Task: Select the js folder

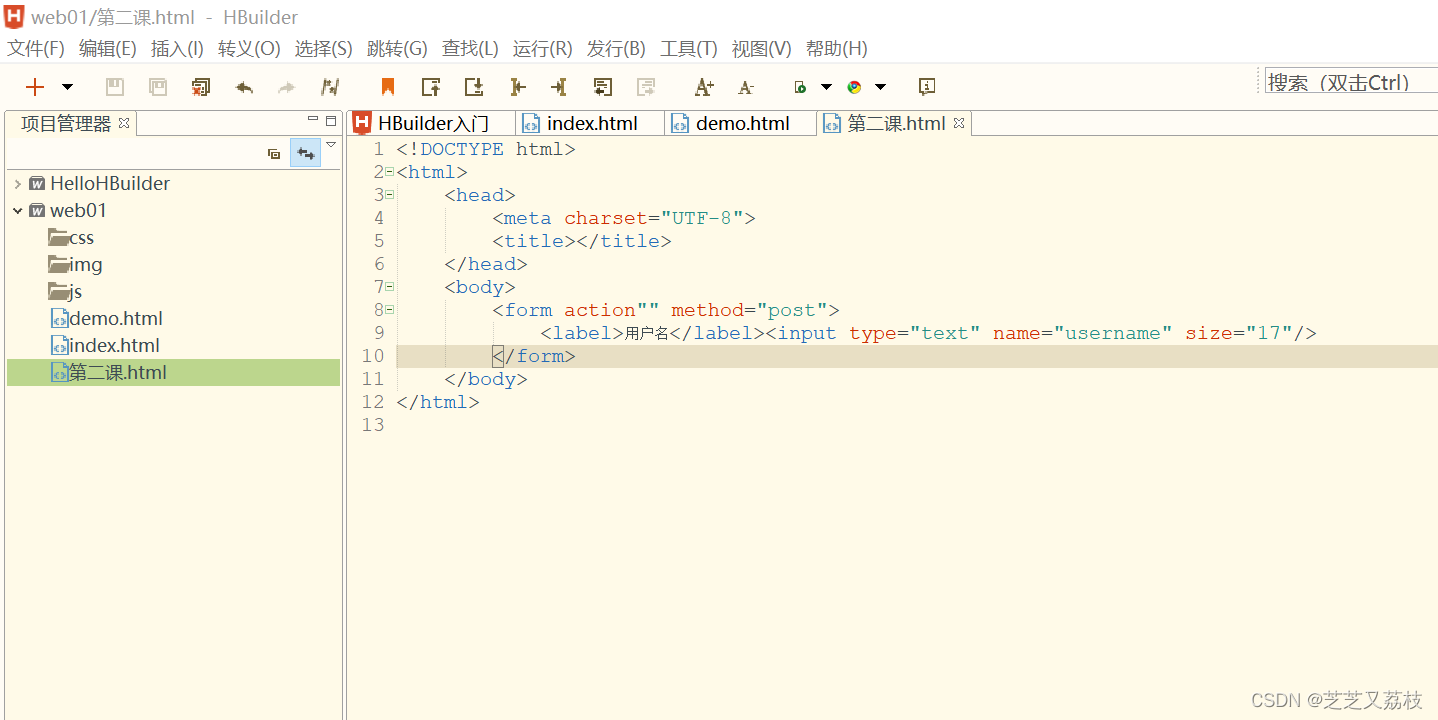Action: (x=65, y=291)
